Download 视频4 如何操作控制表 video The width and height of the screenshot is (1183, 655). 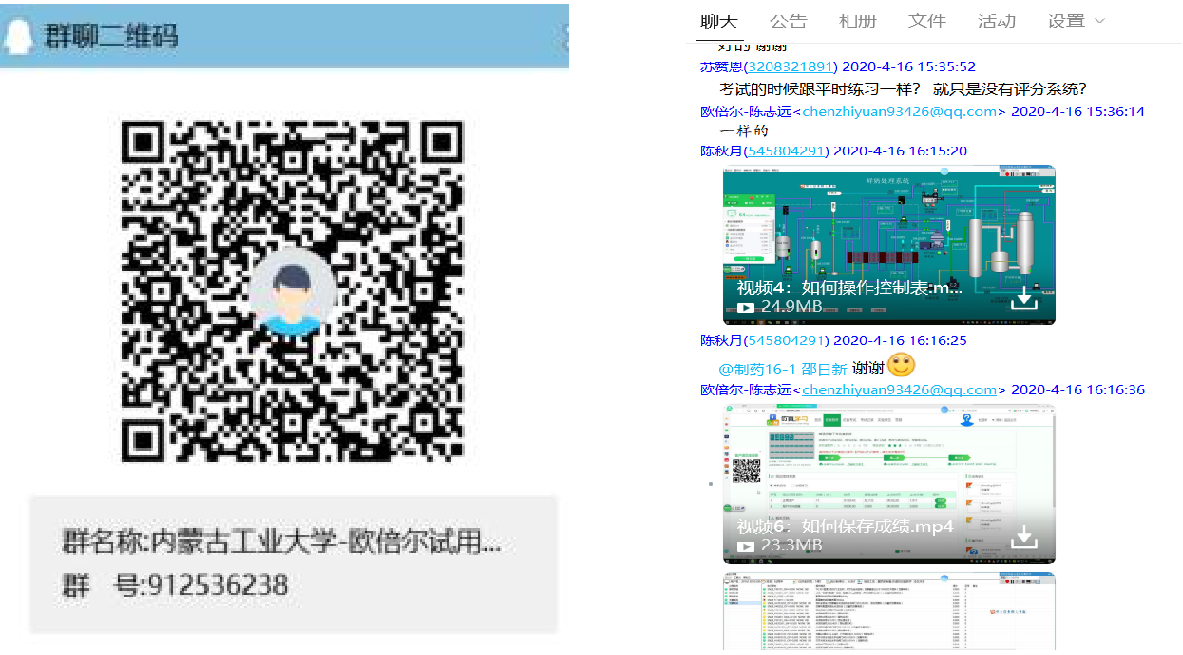[1024, 300]
